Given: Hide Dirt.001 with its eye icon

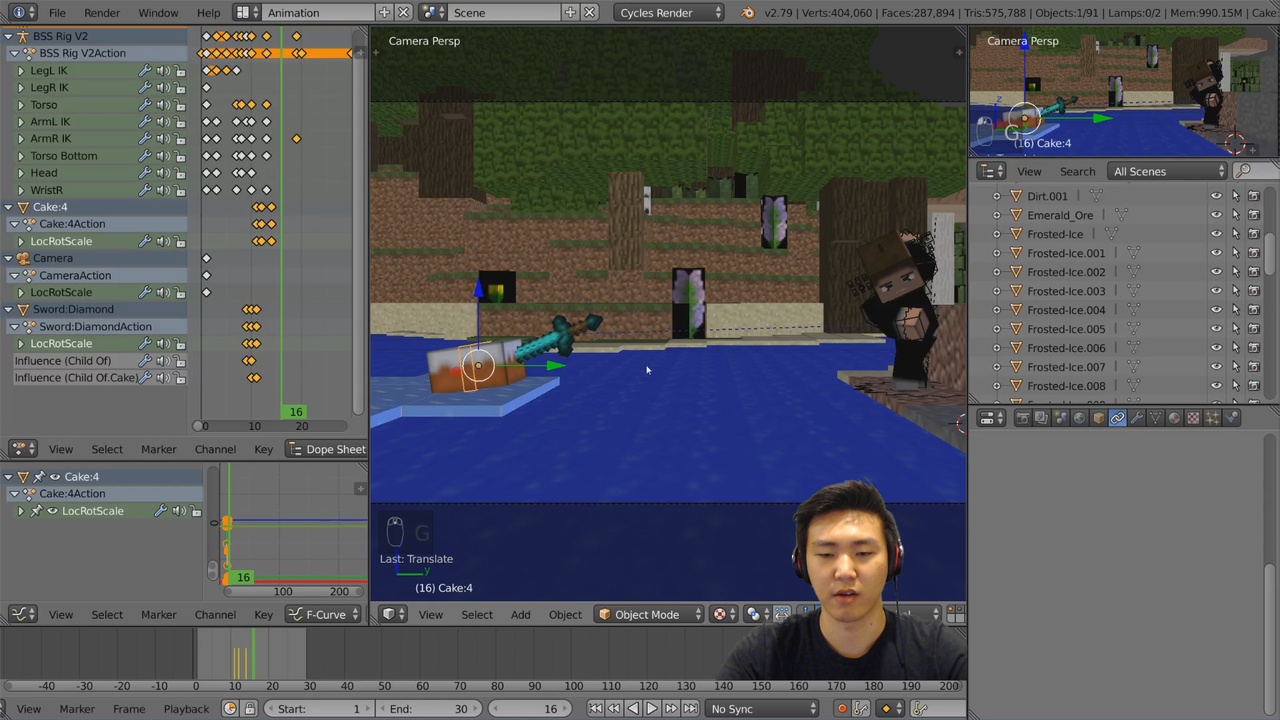Looking at the screenshot, I should click(1216, 196).
